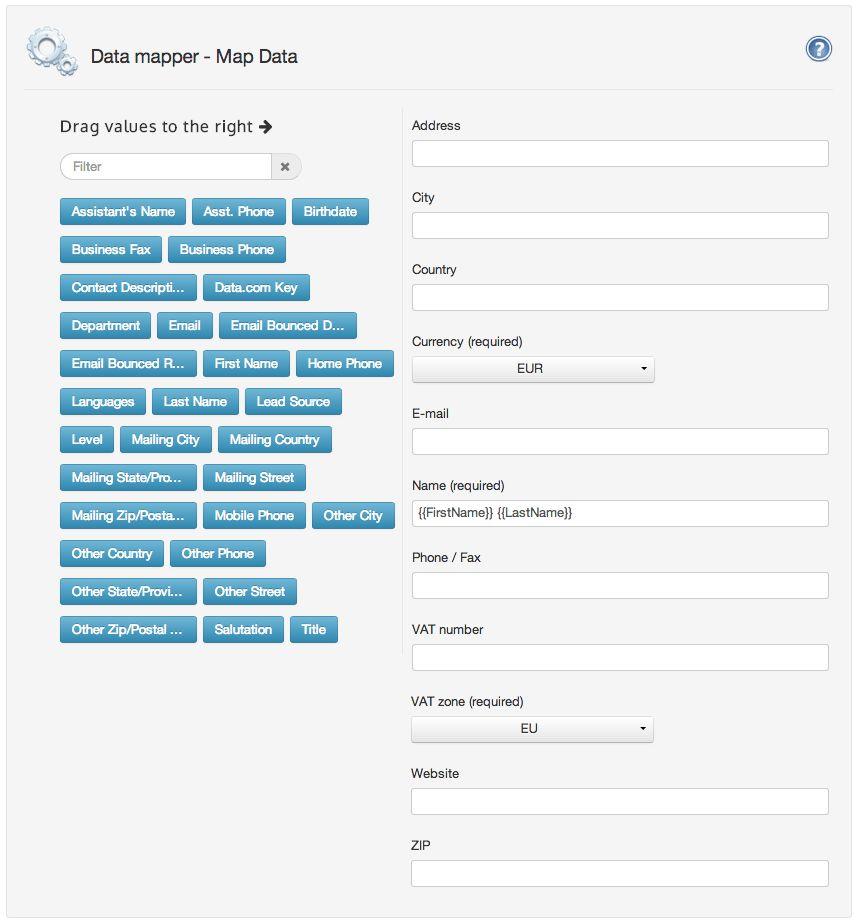Clear the filter with the X icon
856x921 pixels.
coord(285,167)
